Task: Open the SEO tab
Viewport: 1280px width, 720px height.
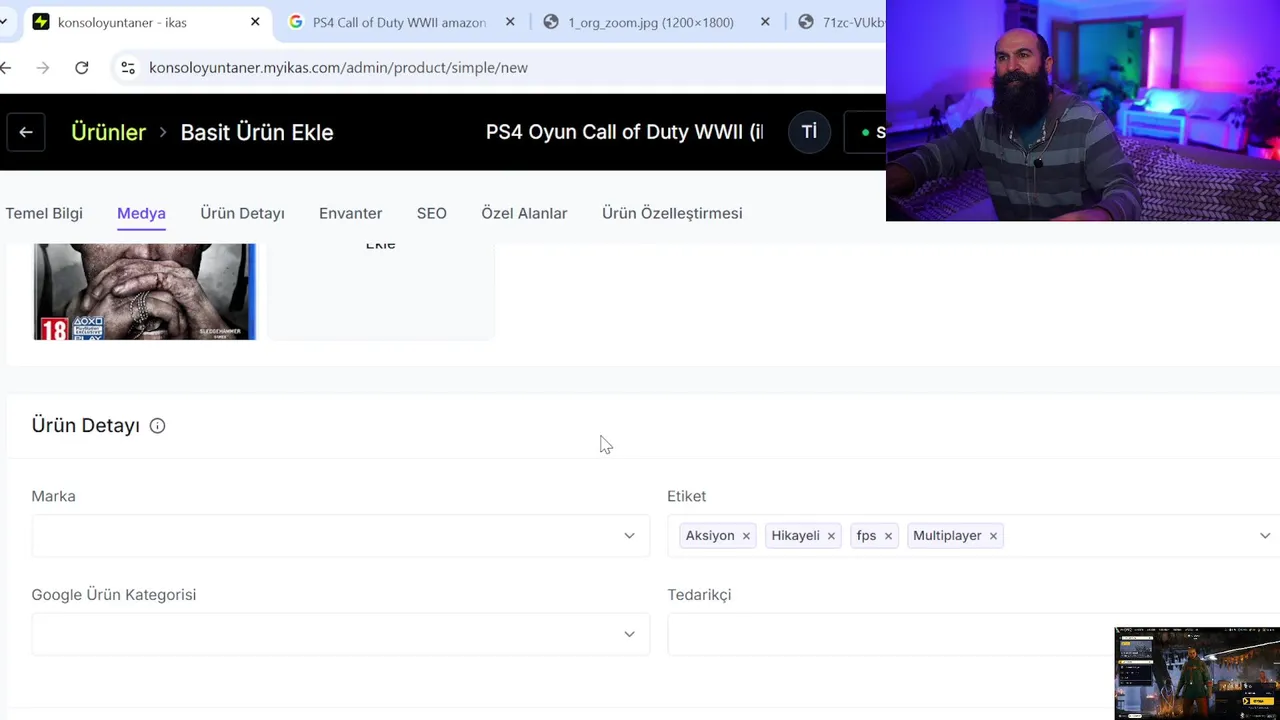Action: click(x=432, y=213)
